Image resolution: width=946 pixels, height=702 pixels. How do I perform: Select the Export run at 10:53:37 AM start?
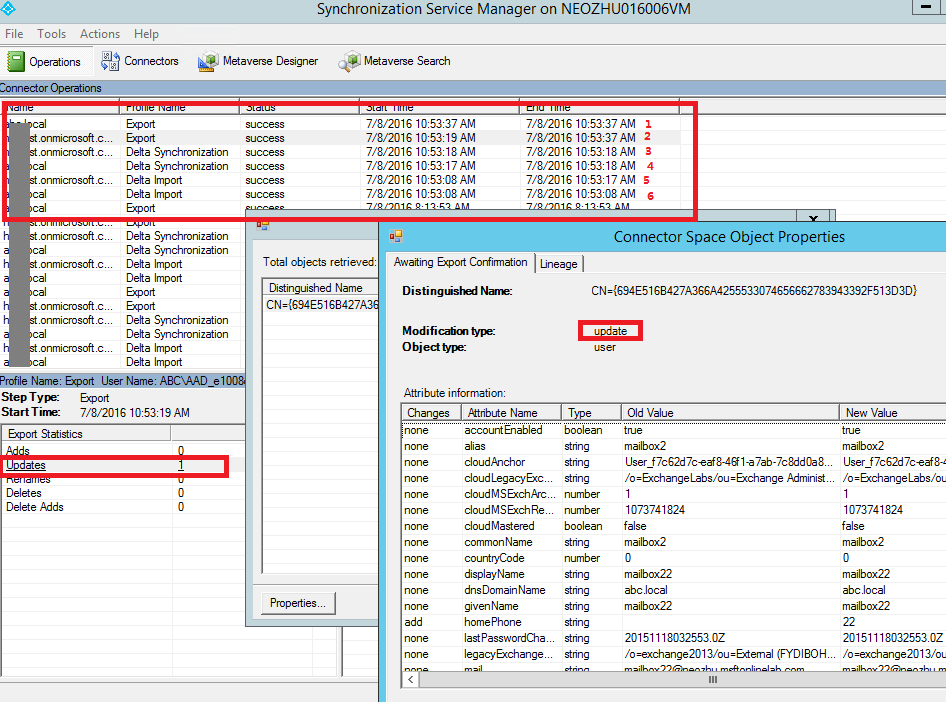[x=340, y=124]
